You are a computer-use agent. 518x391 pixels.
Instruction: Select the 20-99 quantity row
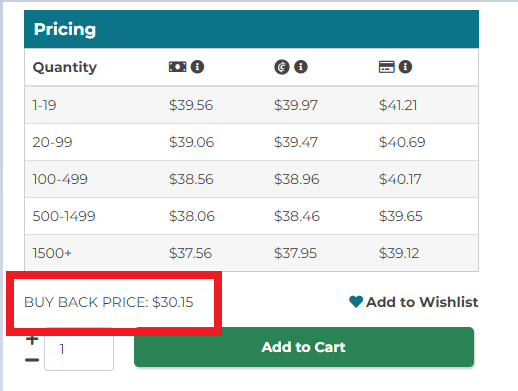[x=251, y=142]
